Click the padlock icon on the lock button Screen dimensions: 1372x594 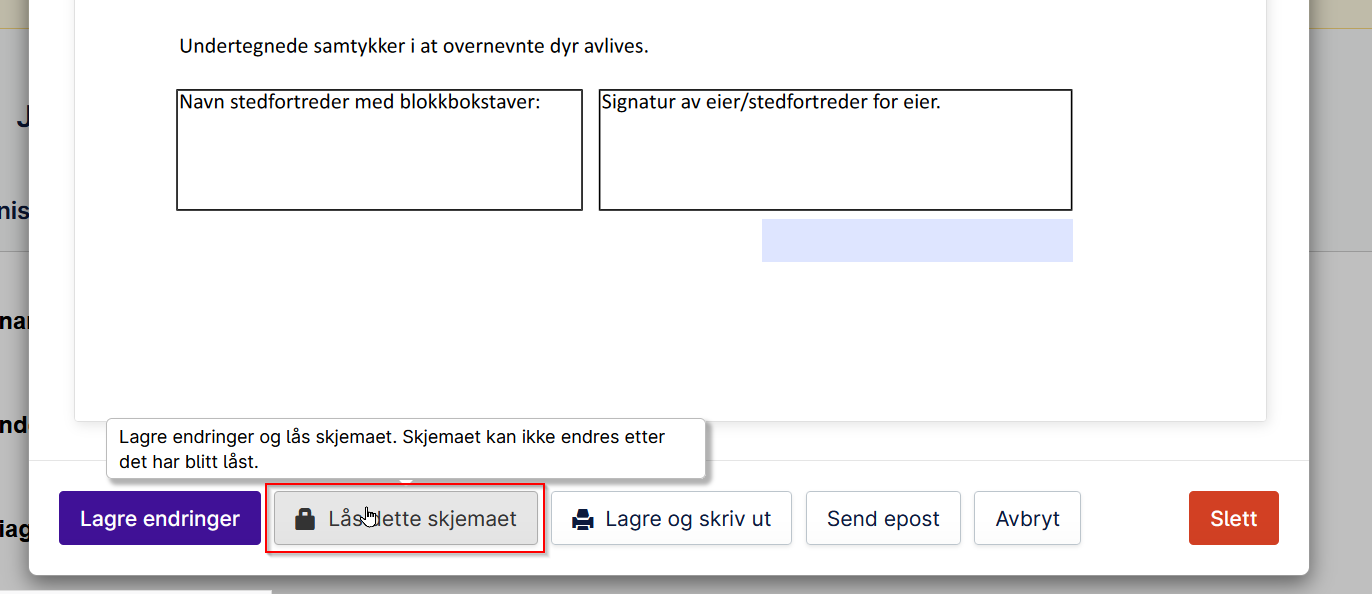pos(305,519)
